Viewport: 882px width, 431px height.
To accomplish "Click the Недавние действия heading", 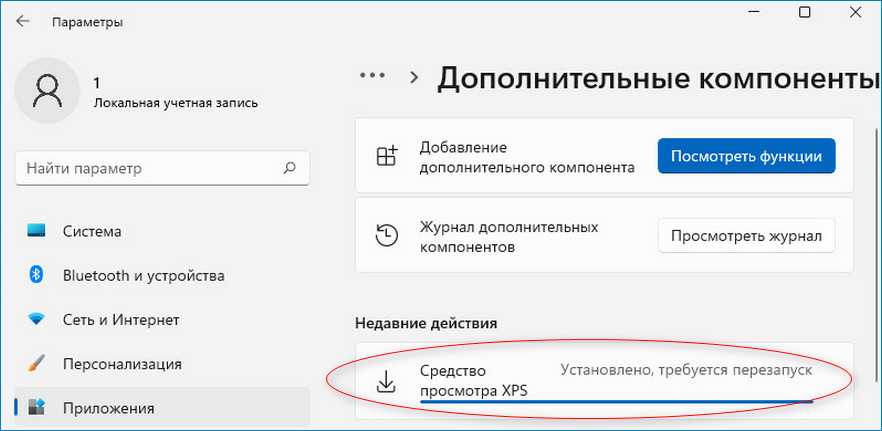I will click(x=426, y=323).
